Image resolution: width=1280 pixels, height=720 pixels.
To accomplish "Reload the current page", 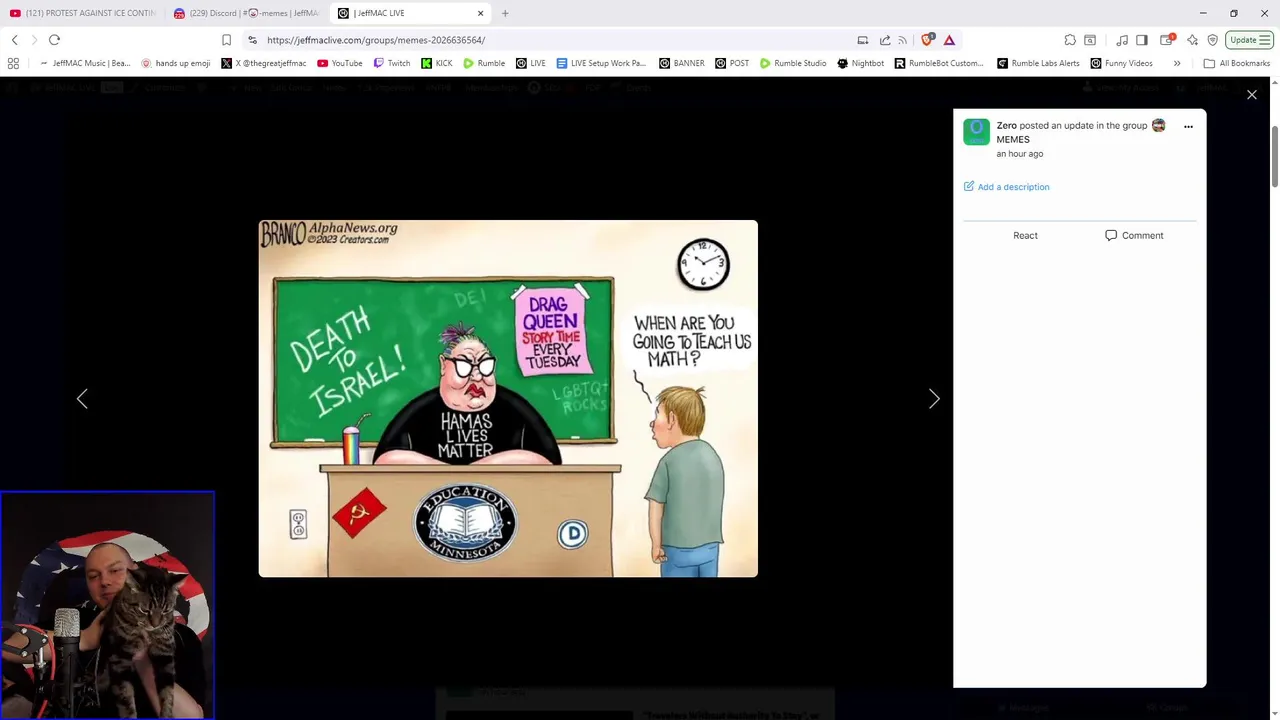I will coord(54,40).
